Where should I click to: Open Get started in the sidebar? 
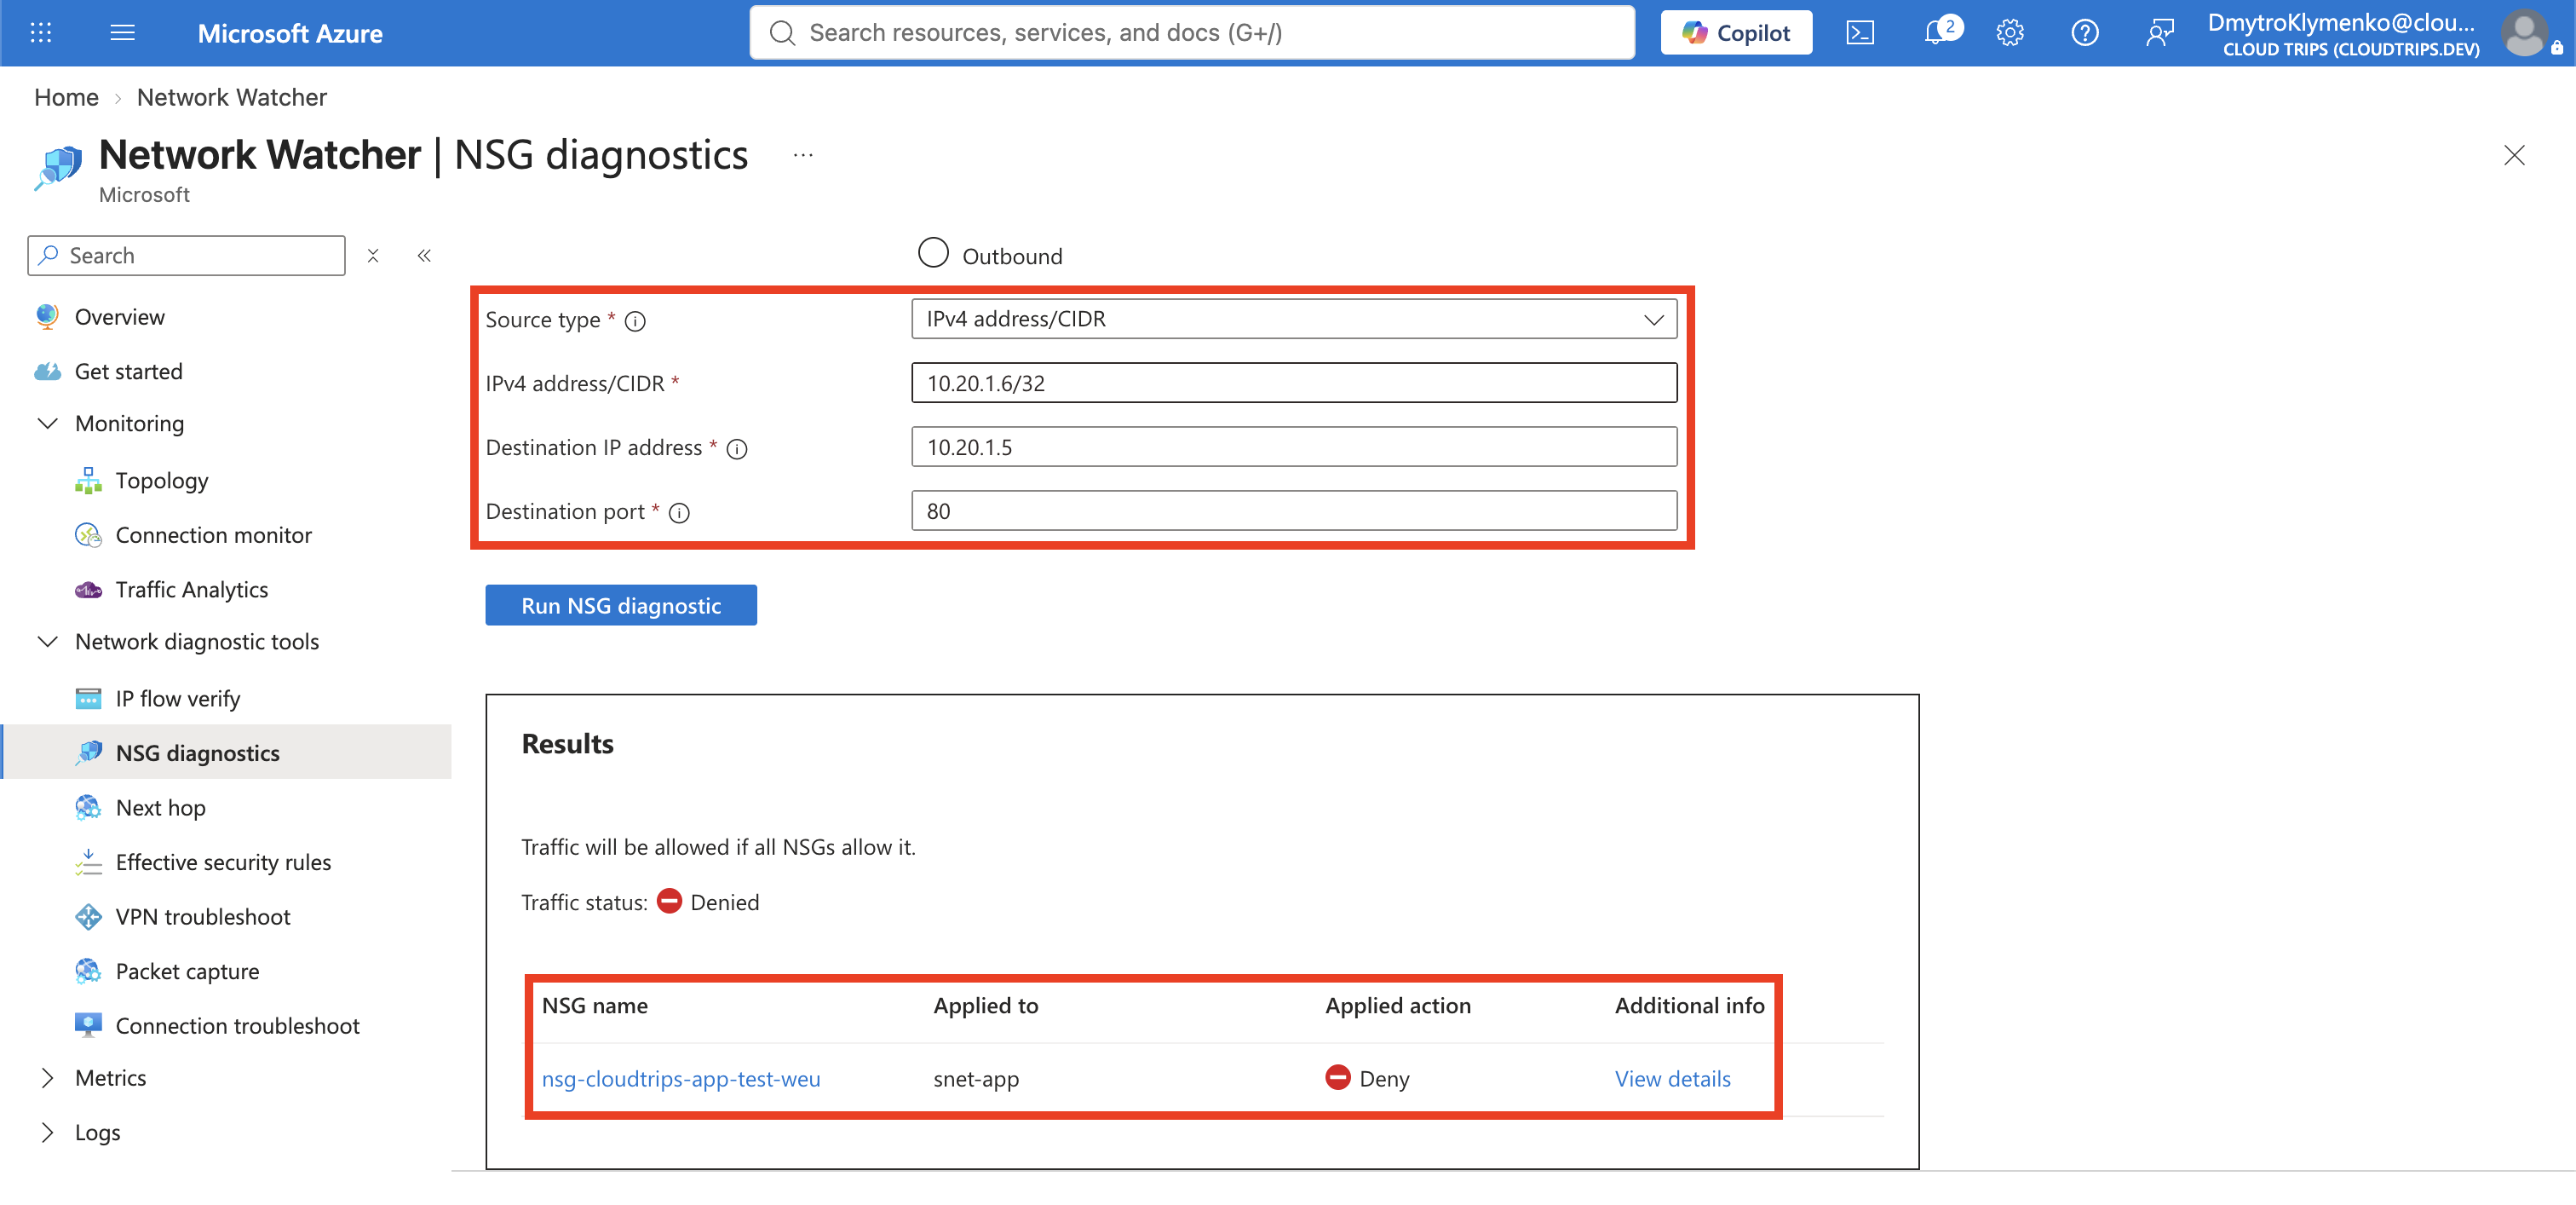[128, 371]
